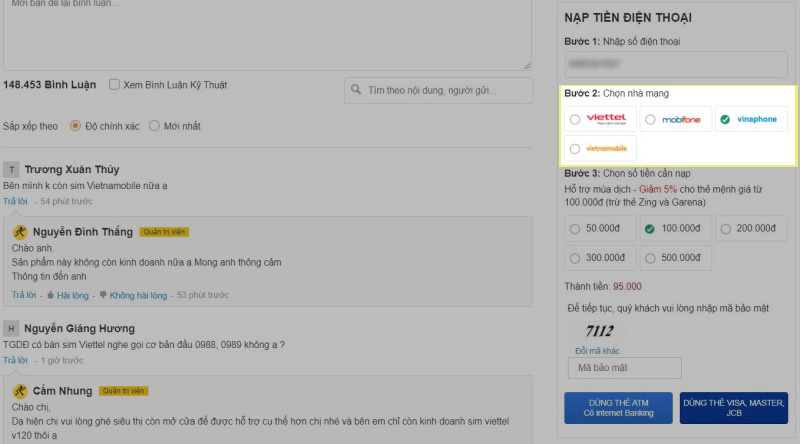Click the thumbs-up icon beside Hài lòng
800x444 pixels.
[51, 295]
